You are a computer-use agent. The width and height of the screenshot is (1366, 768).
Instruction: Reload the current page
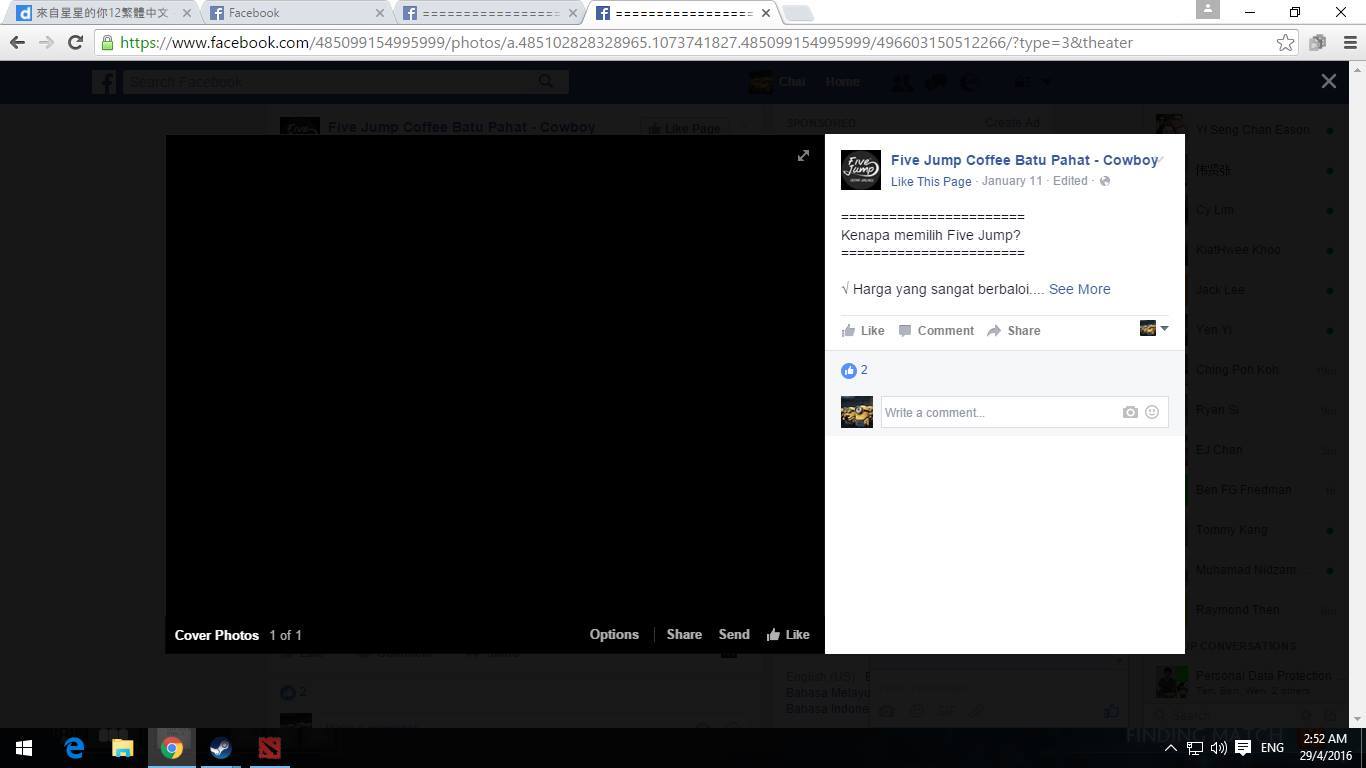75,42
